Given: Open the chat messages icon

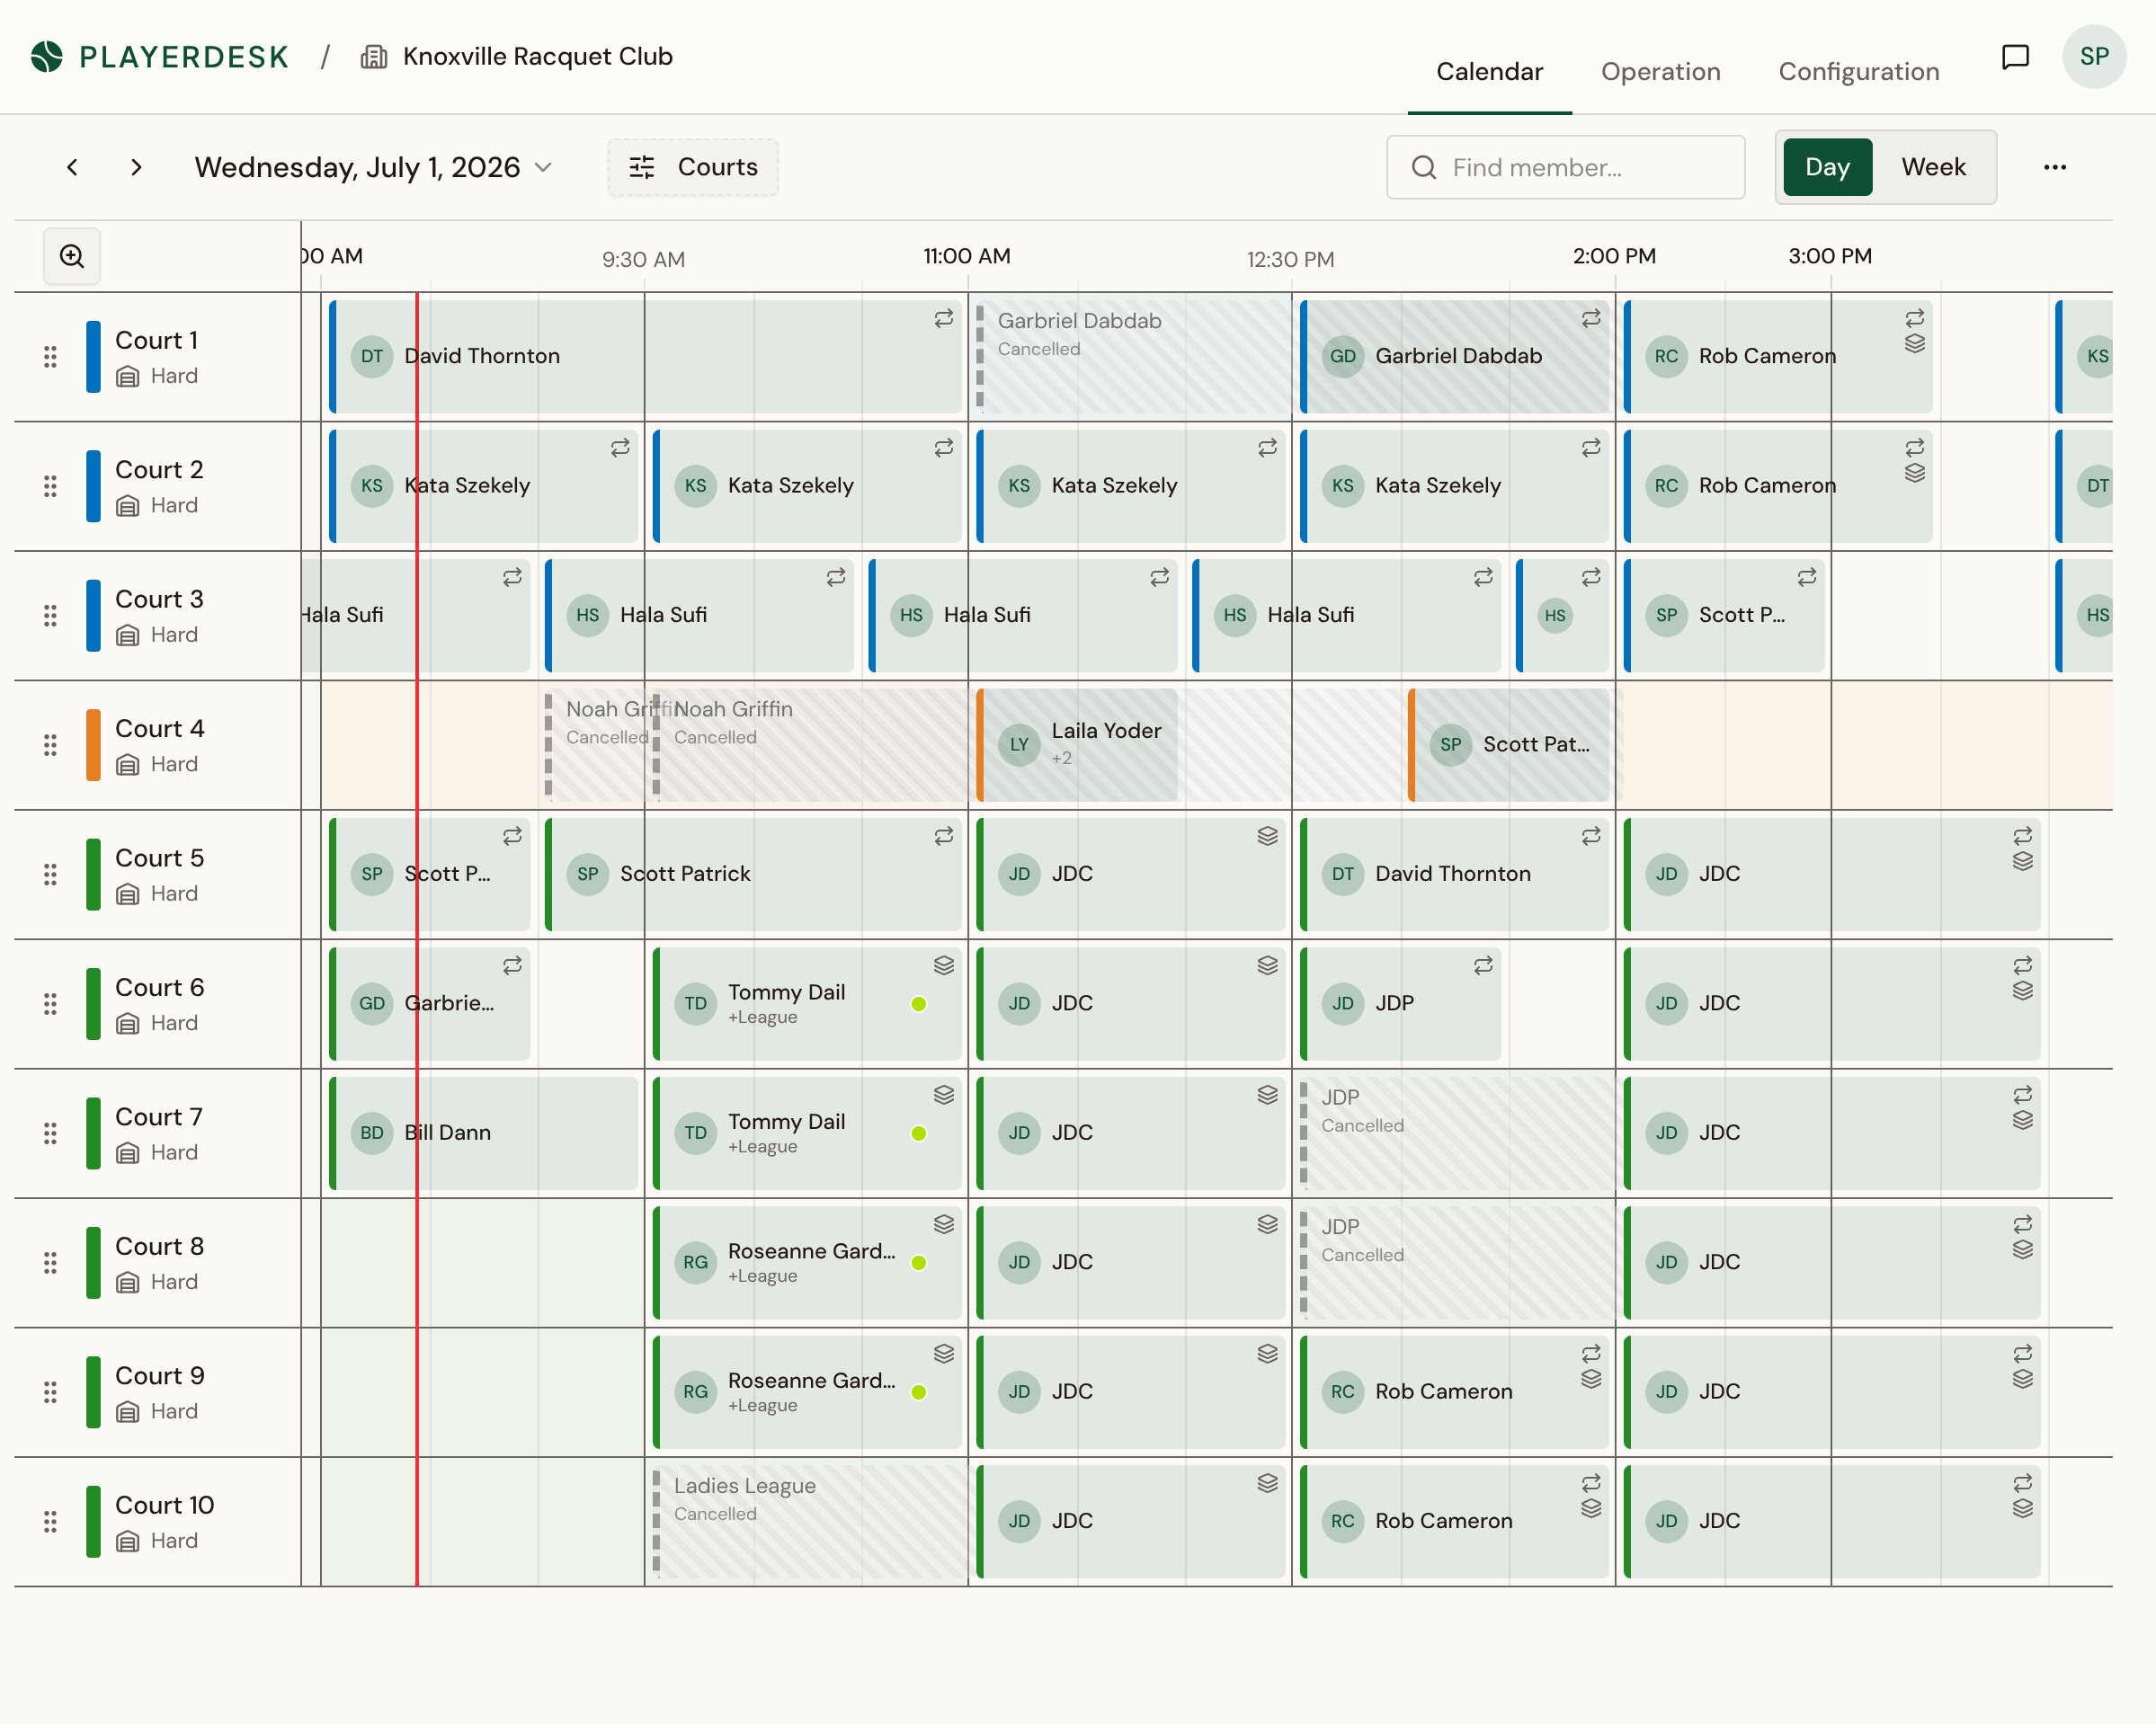Looking at the screenshot, I should point(2015,57).
